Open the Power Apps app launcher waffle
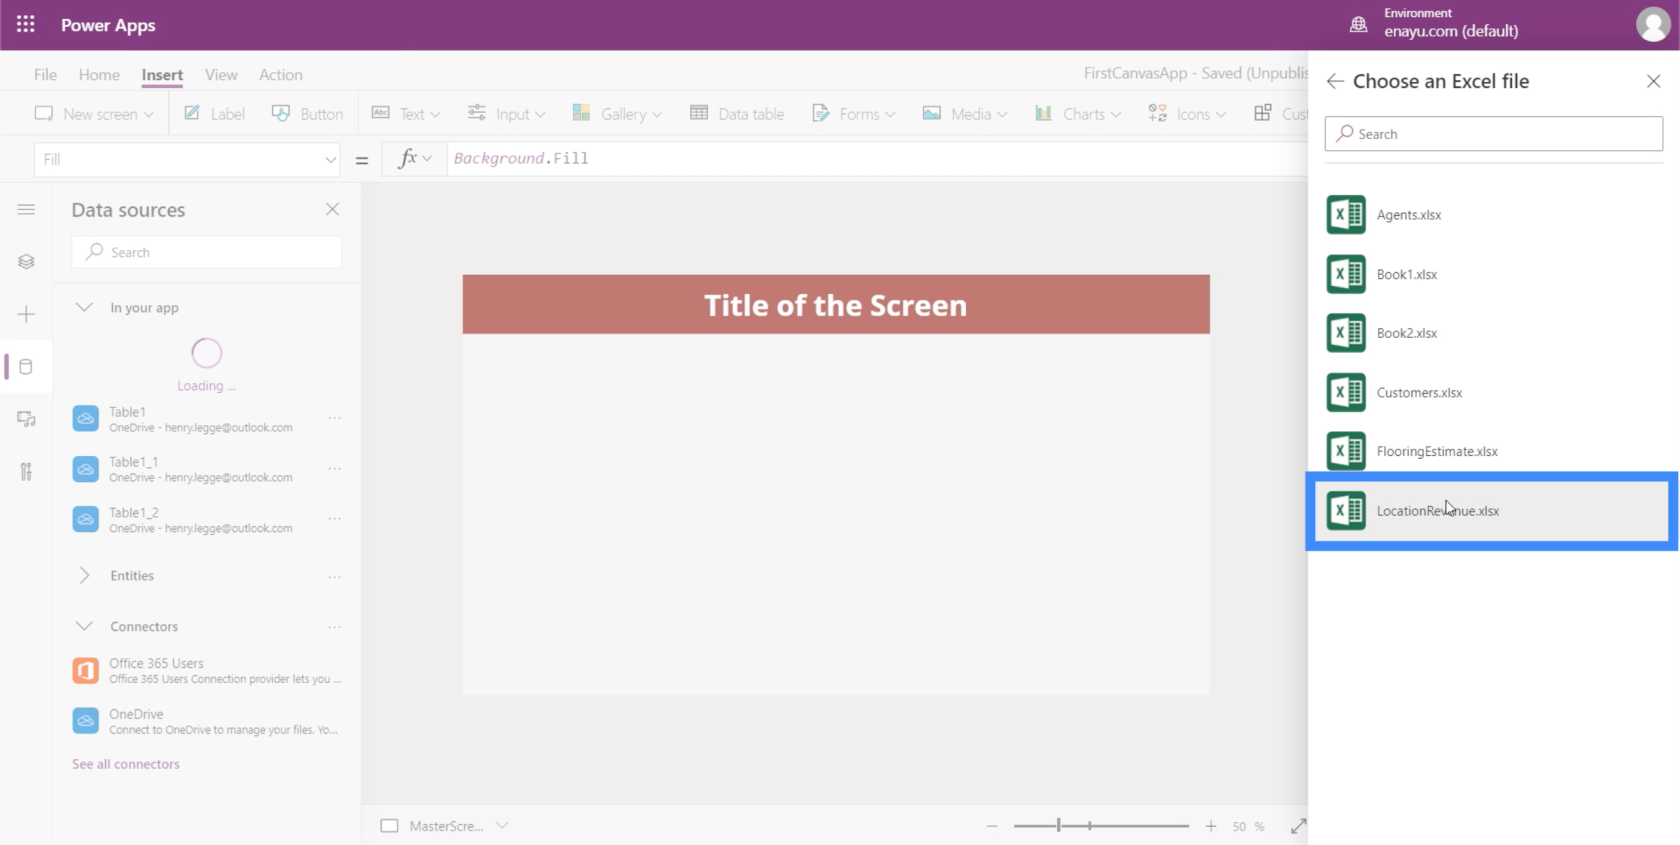The height and width of the screenshot is (845, 1680). pos(26,24)
